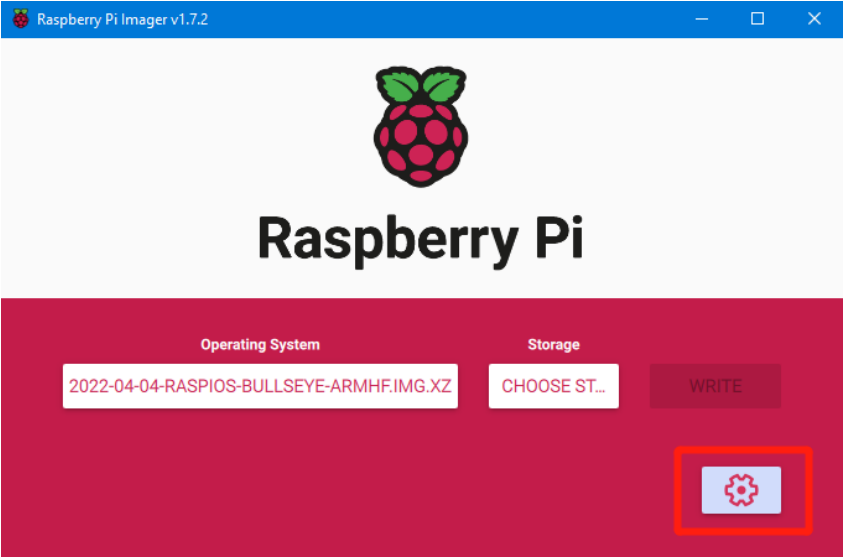The image size is (845, 559).
Task: Open the CHOOSE STORAGE device list
Action: tap(553, 386)
